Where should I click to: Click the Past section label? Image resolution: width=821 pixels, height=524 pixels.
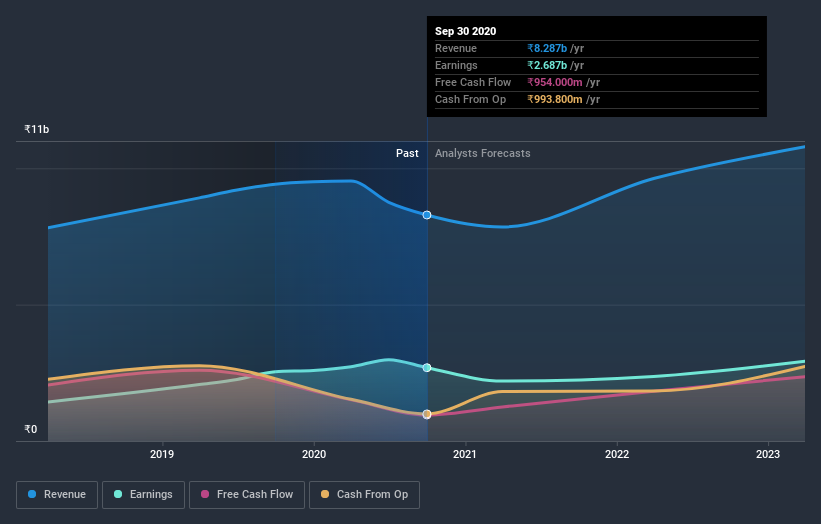point(407,153)
